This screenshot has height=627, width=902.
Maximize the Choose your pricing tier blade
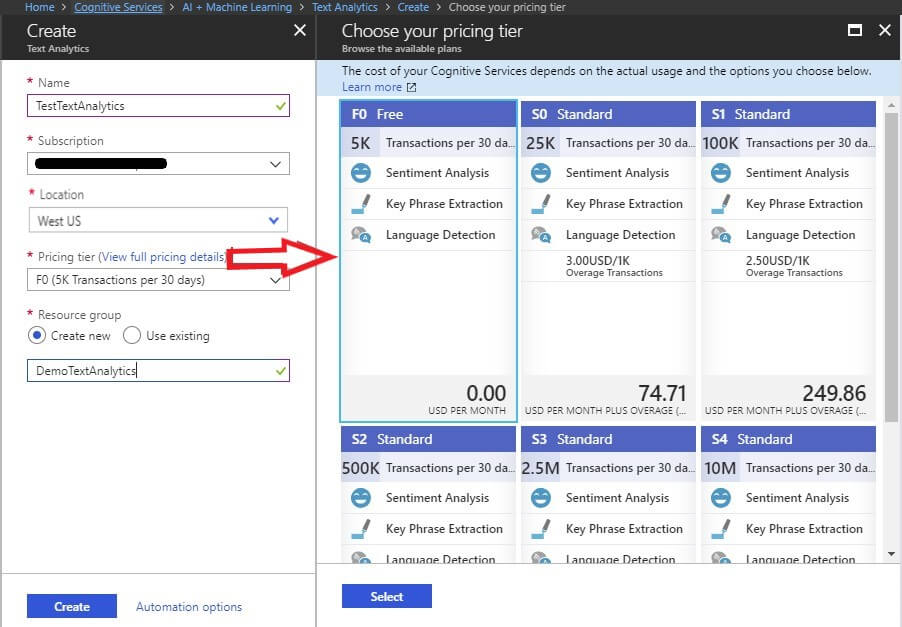[855, 30]
